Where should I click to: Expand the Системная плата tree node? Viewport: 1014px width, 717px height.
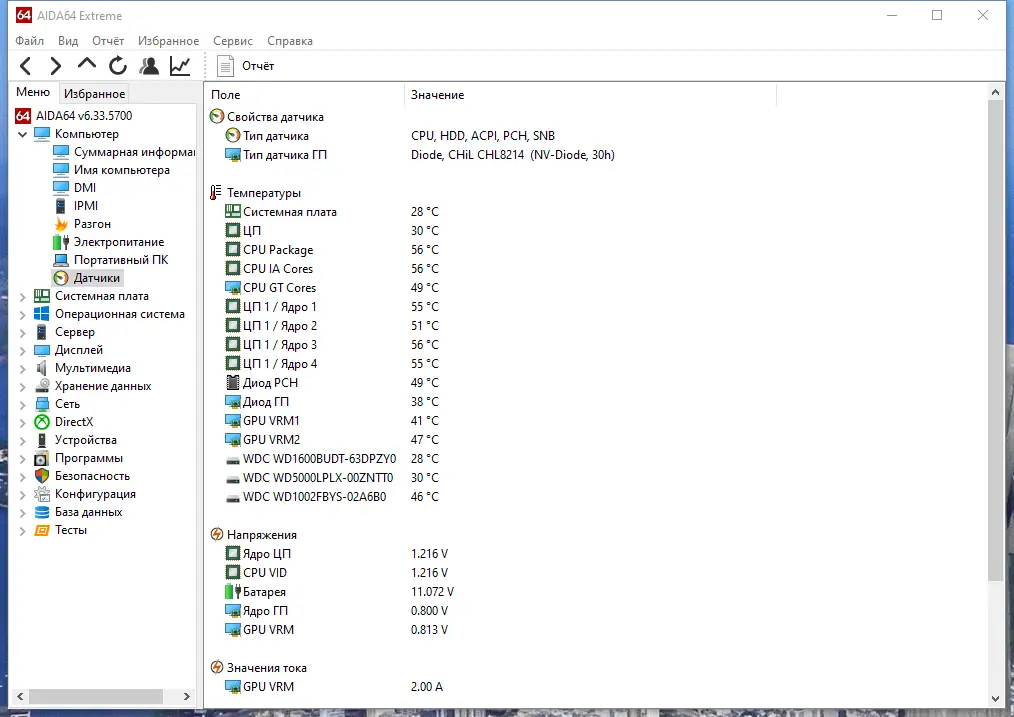point(23,297)
